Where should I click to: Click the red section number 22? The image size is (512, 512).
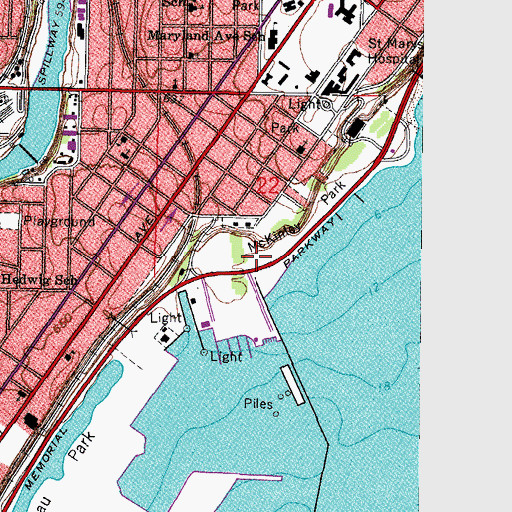coord(268,187)
